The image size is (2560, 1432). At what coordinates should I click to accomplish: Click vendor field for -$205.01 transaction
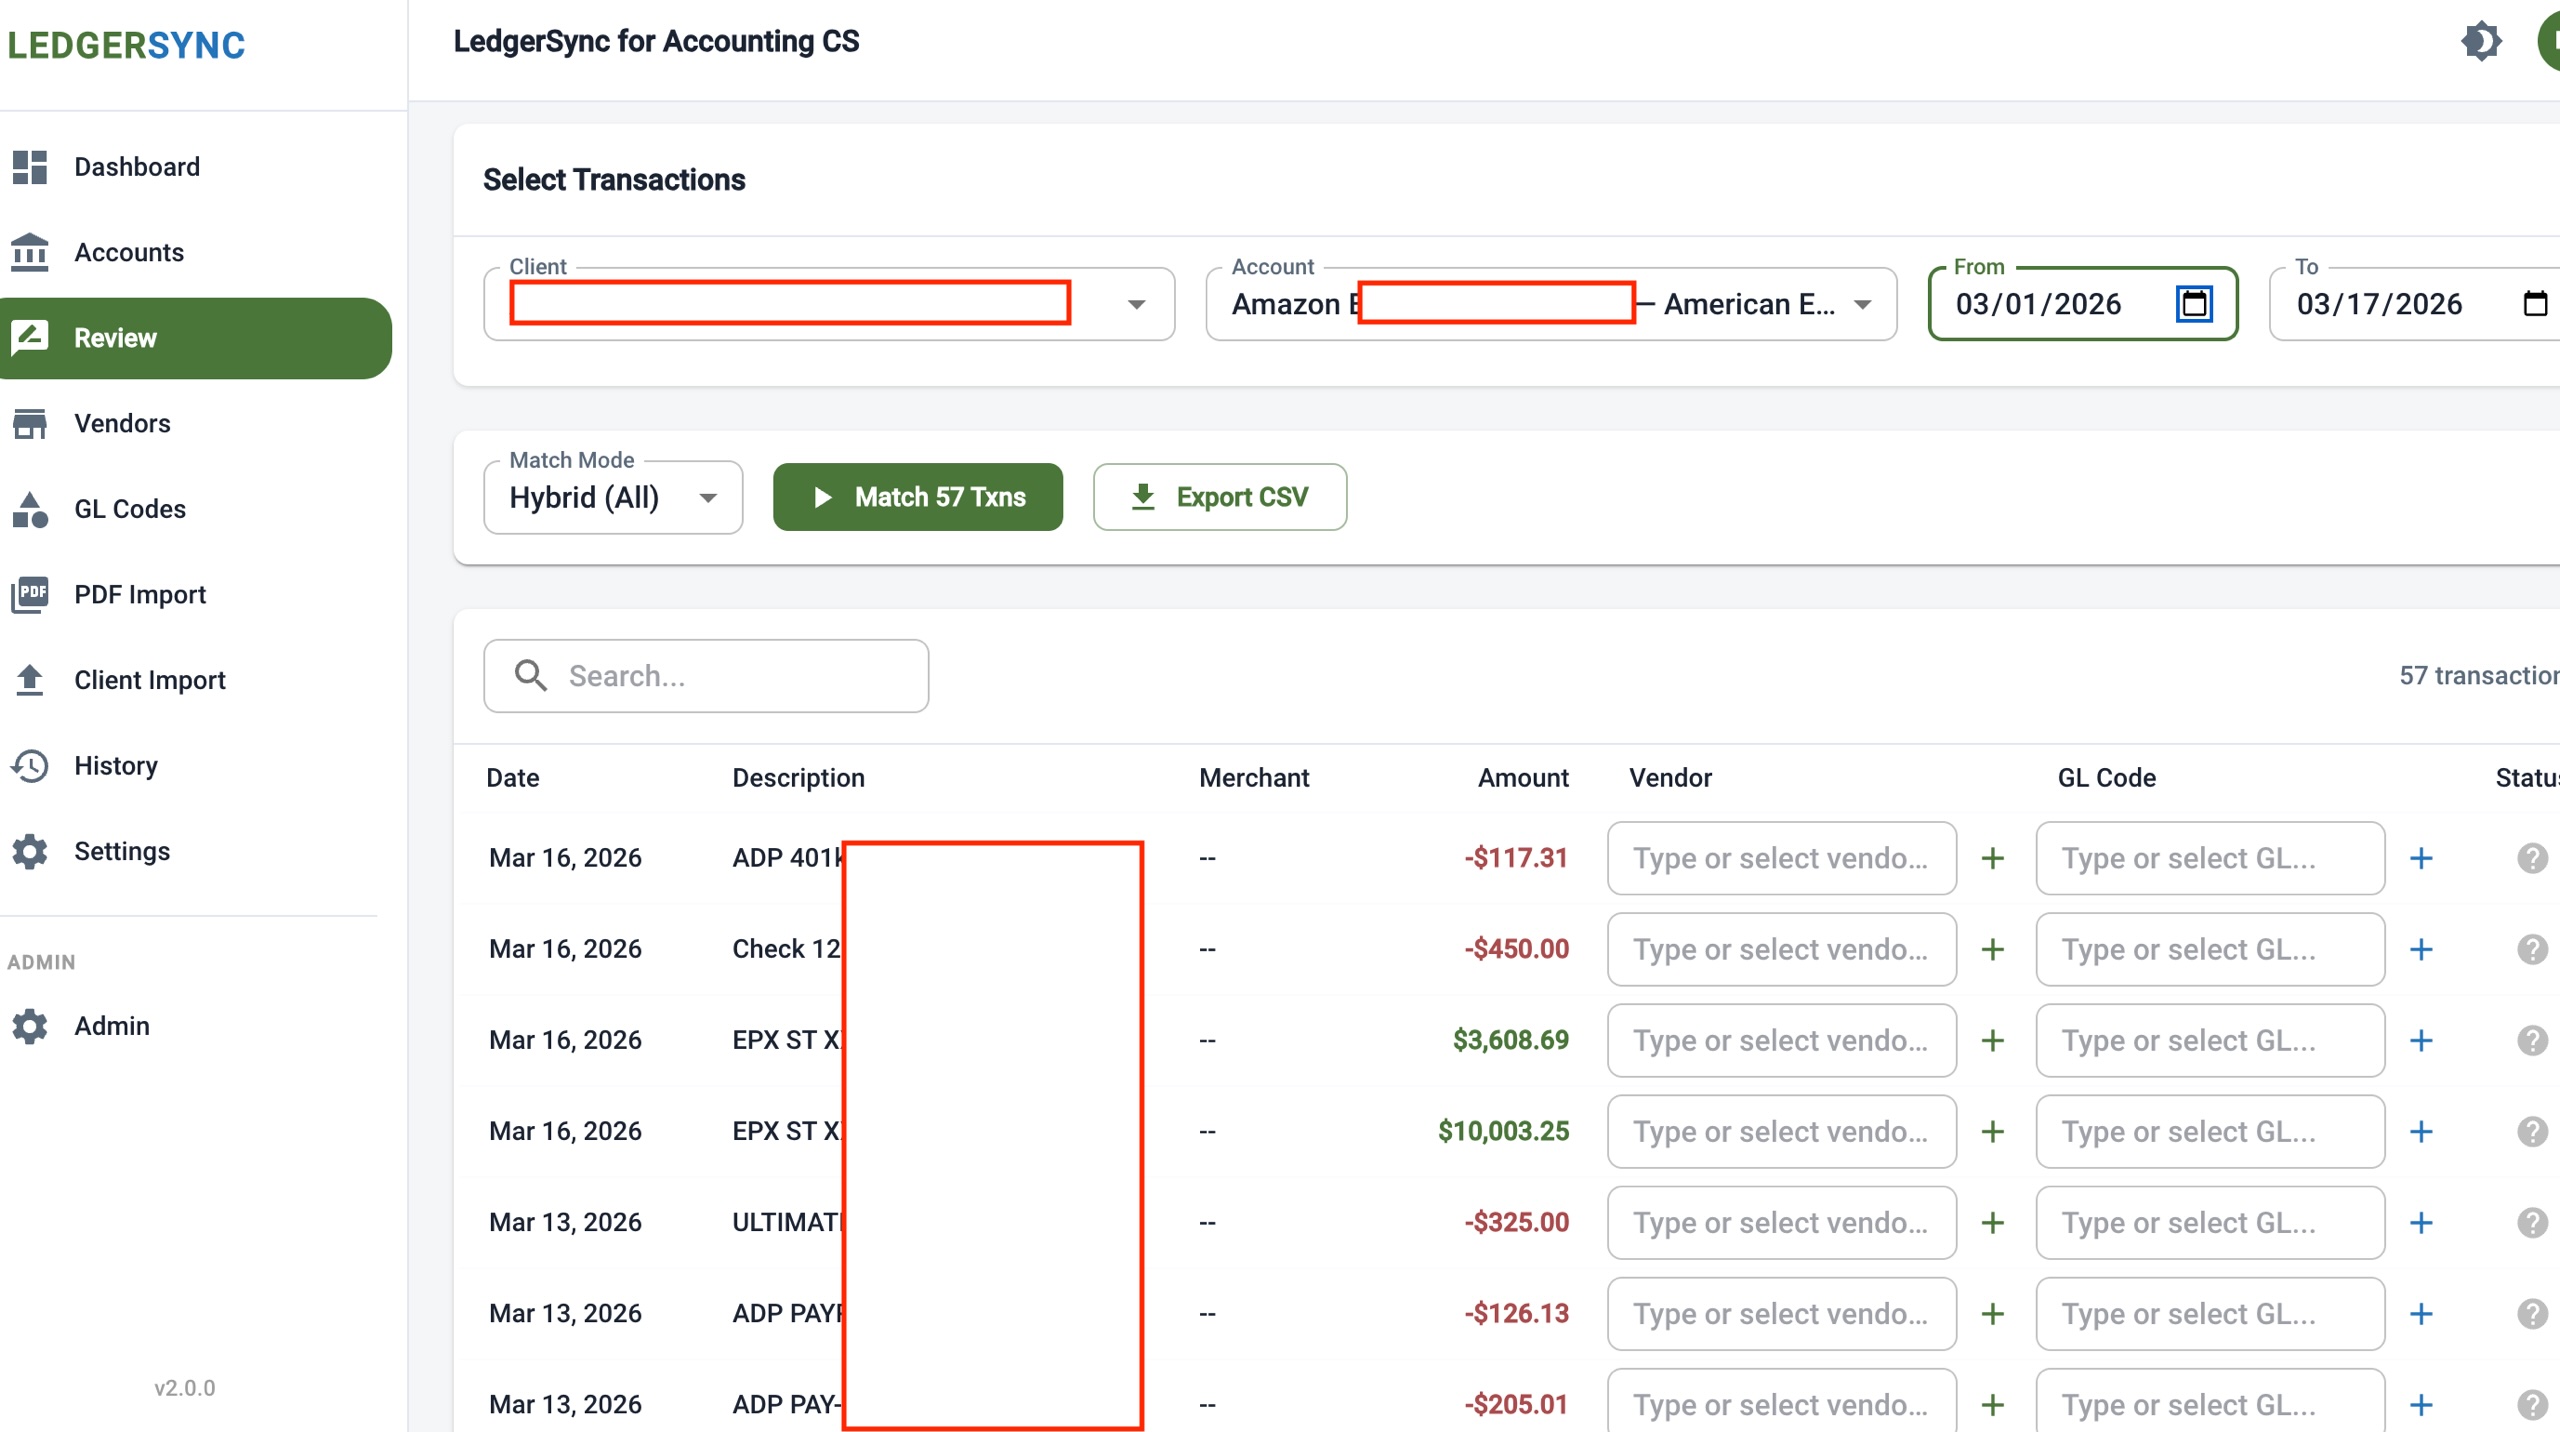pyautogui.click(x=1780, y=1404)
